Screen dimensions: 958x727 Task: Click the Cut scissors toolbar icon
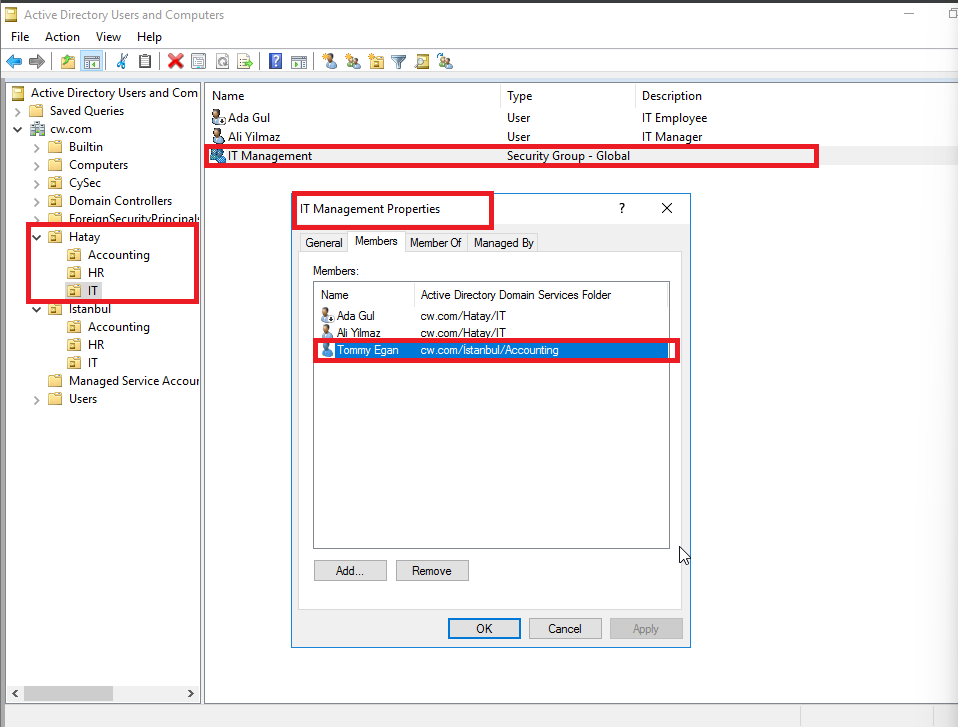click(x=122, y=62)
